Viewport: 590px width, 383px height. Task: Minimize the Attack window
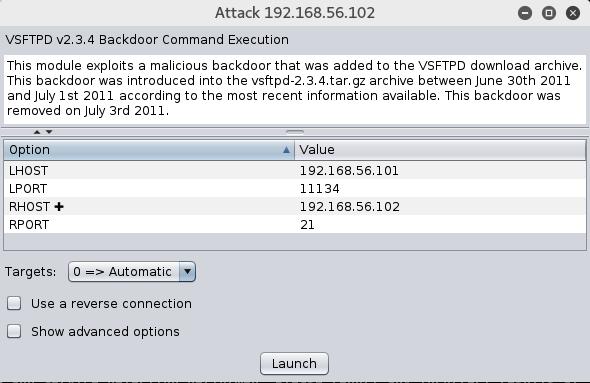(525, 13)
